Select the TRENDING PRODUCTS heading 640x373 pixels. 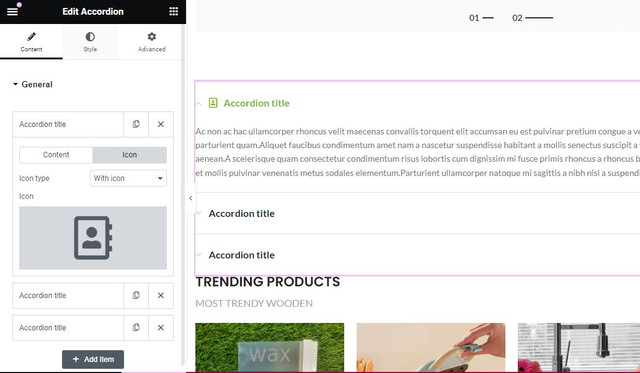click(267, 282)
